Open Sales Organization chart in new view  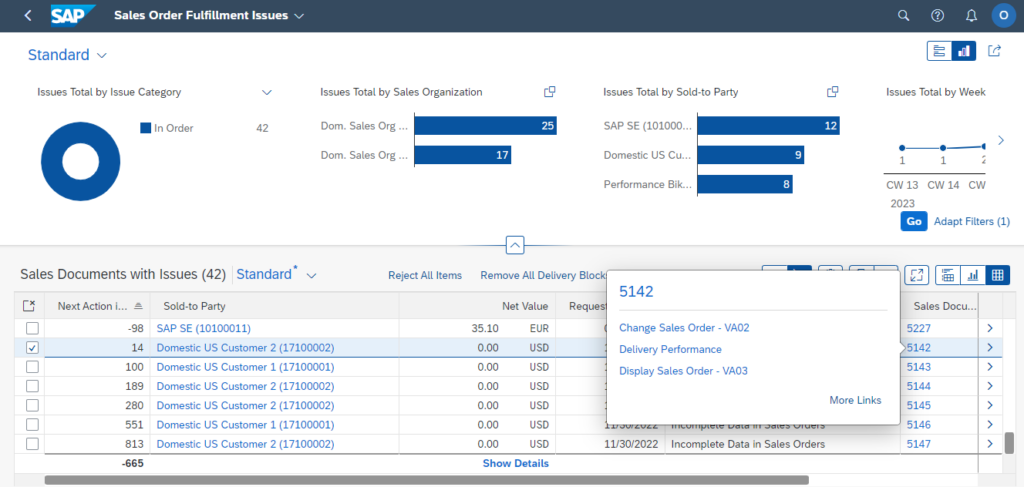click(x=549, y=92)
